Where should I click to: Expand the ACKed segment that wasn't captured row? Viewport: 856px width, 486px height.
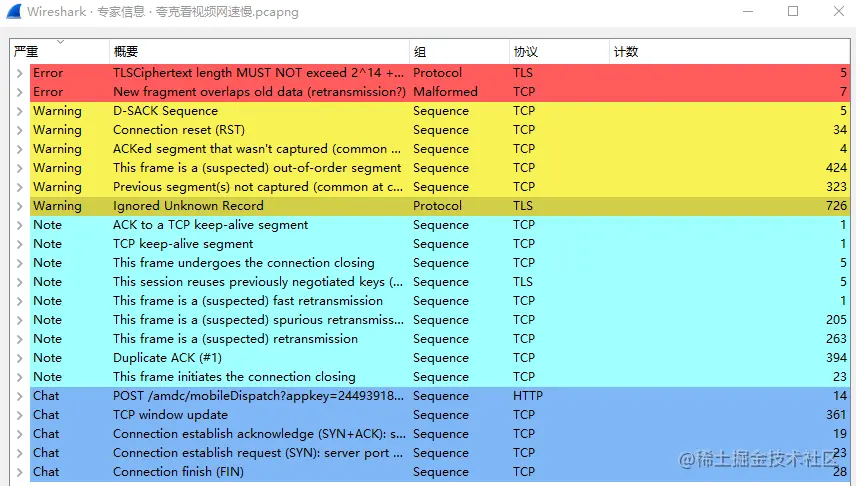(x=20, y=149)
